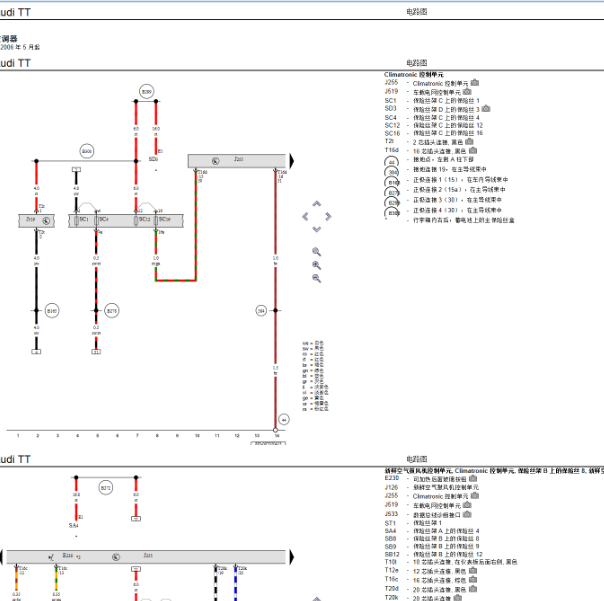Click the B299 connection node in the diagram
Screen dimensions: 604x601
click(147, 92)
